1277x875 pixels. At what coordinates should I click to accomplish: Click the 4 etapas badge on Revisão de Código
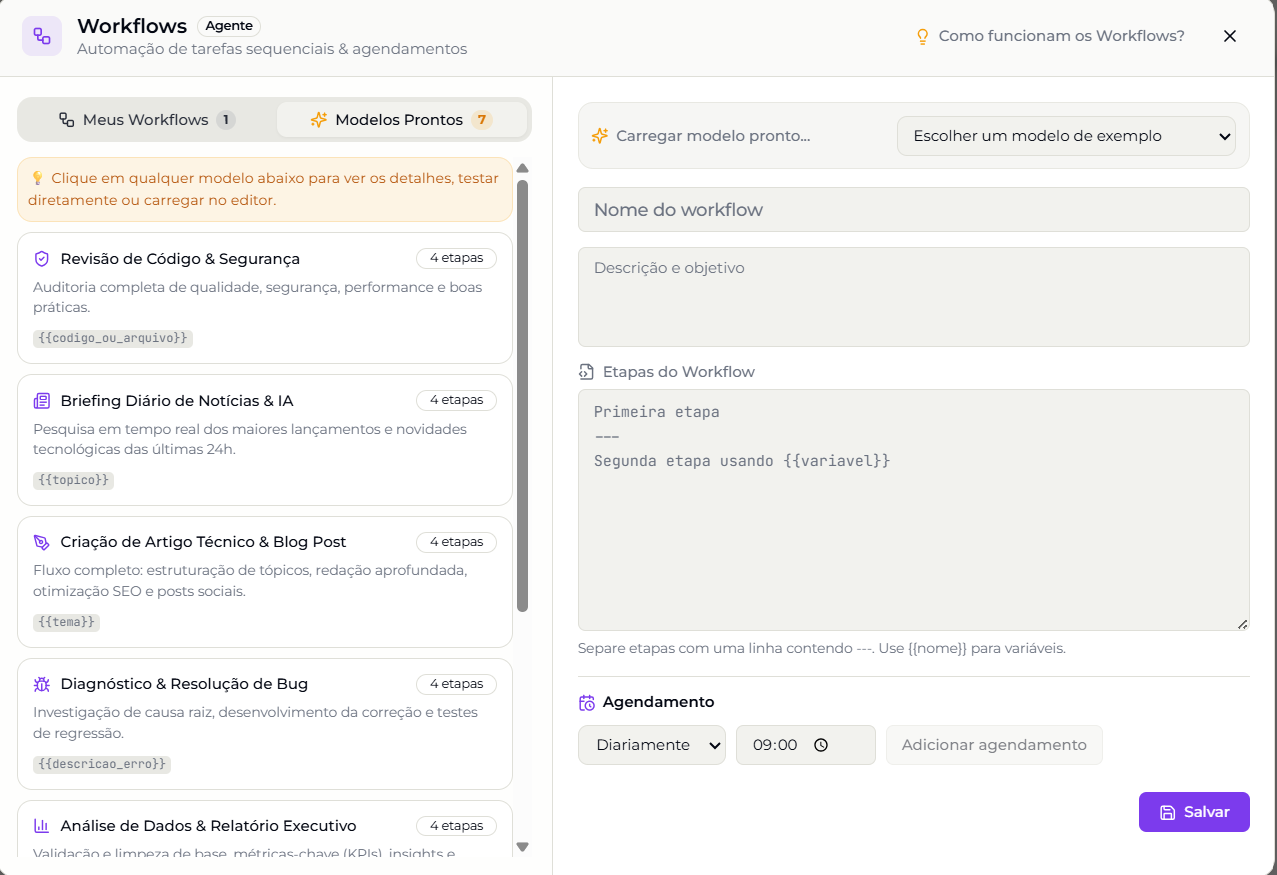point(456,258)
